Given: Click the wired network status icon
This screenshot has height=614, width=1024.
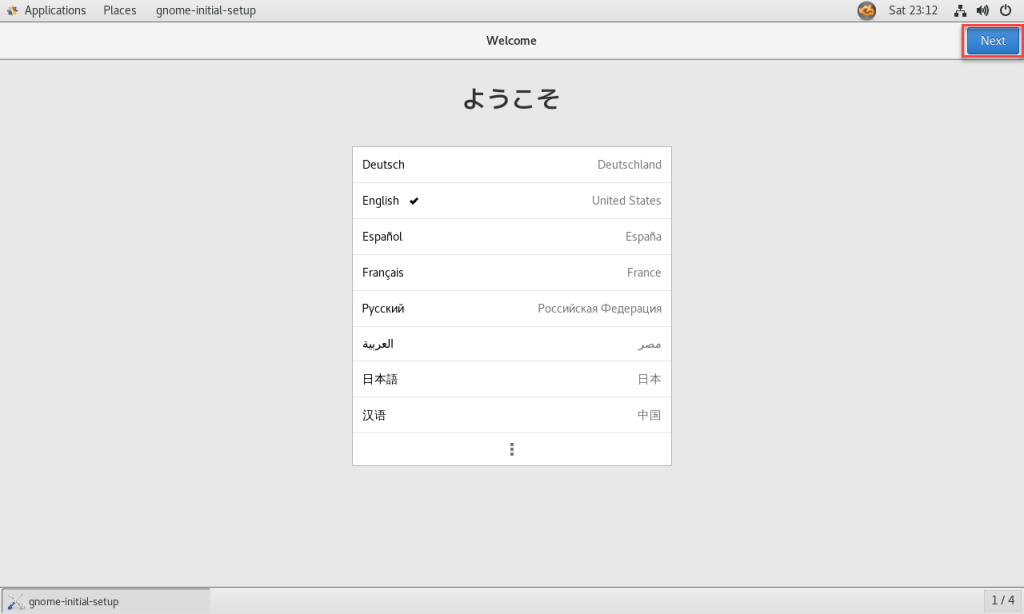Looking at the screenshot, I should pyautogui.click(x=960, y=10).
